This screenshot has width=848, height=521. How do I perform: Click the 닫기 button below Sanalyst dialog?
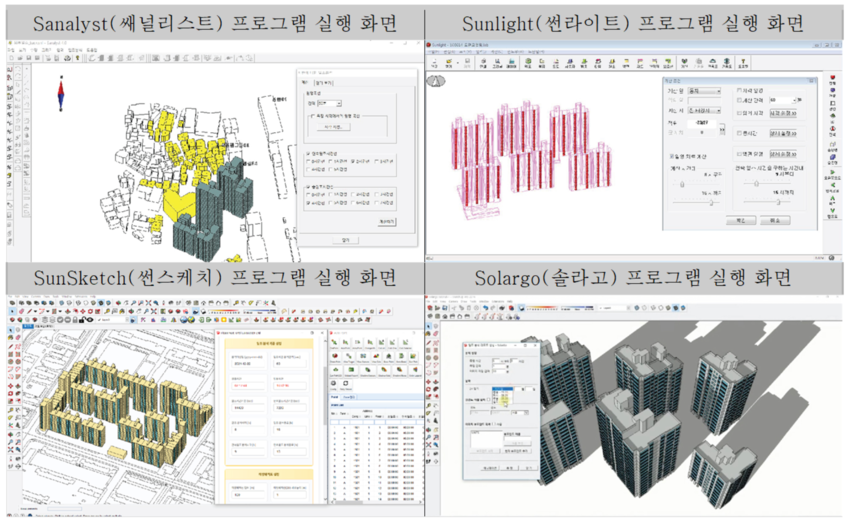pyautogui.click(x=345, y=239)
